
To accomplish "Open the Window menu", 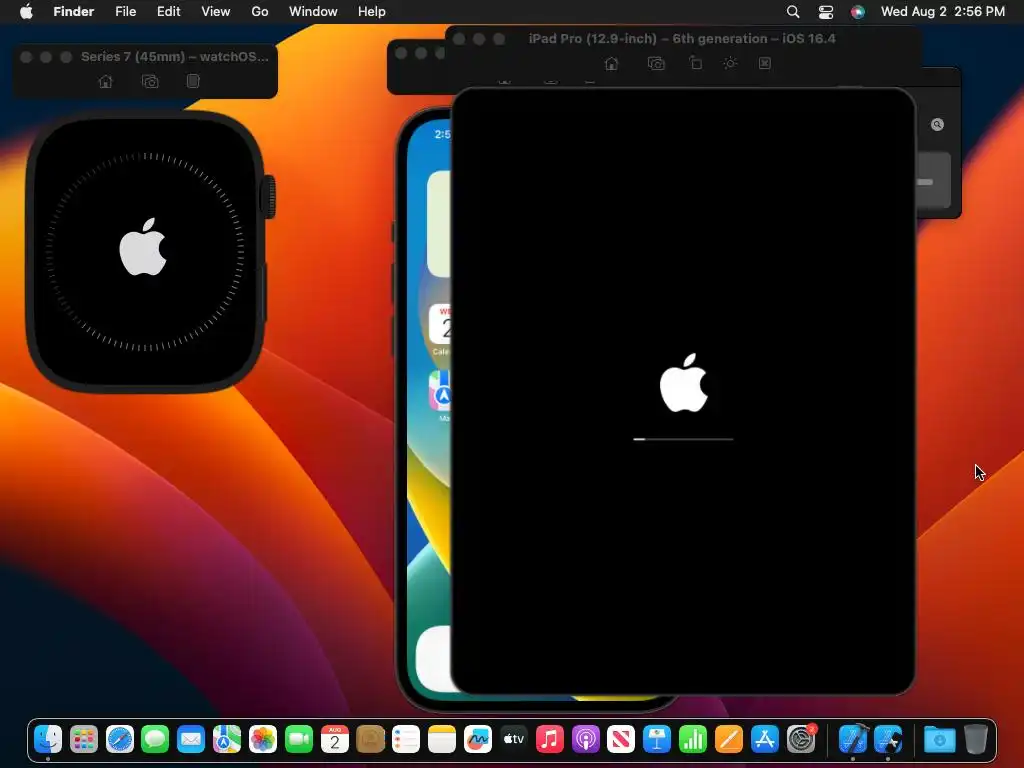I will 313,11.
